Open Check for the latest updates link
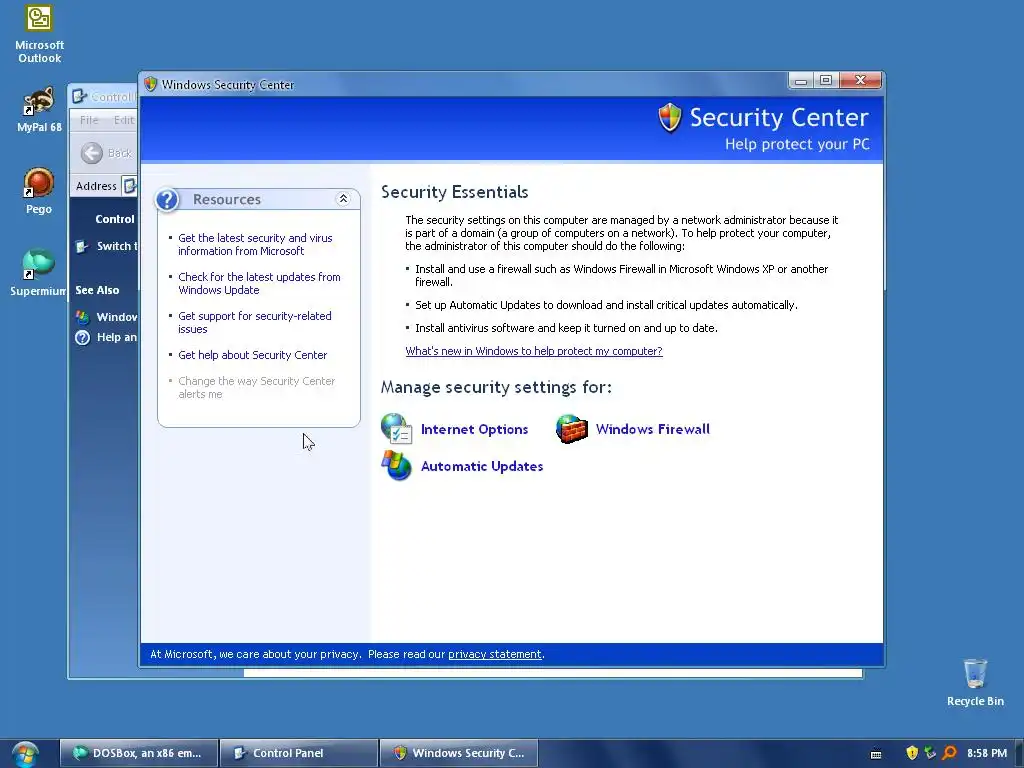1024x768 pixels. click(x=259, y=283)
